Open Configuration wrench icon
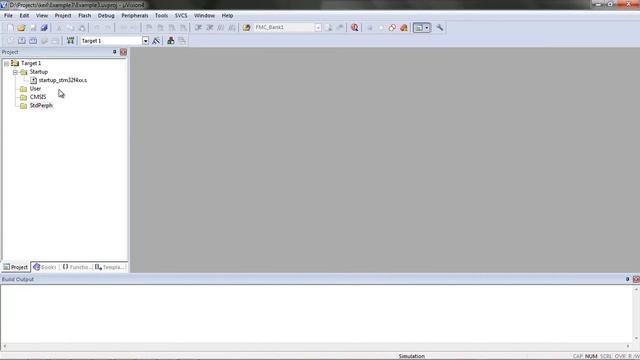The width and height of the screenshot is (640, 360). 440,28
